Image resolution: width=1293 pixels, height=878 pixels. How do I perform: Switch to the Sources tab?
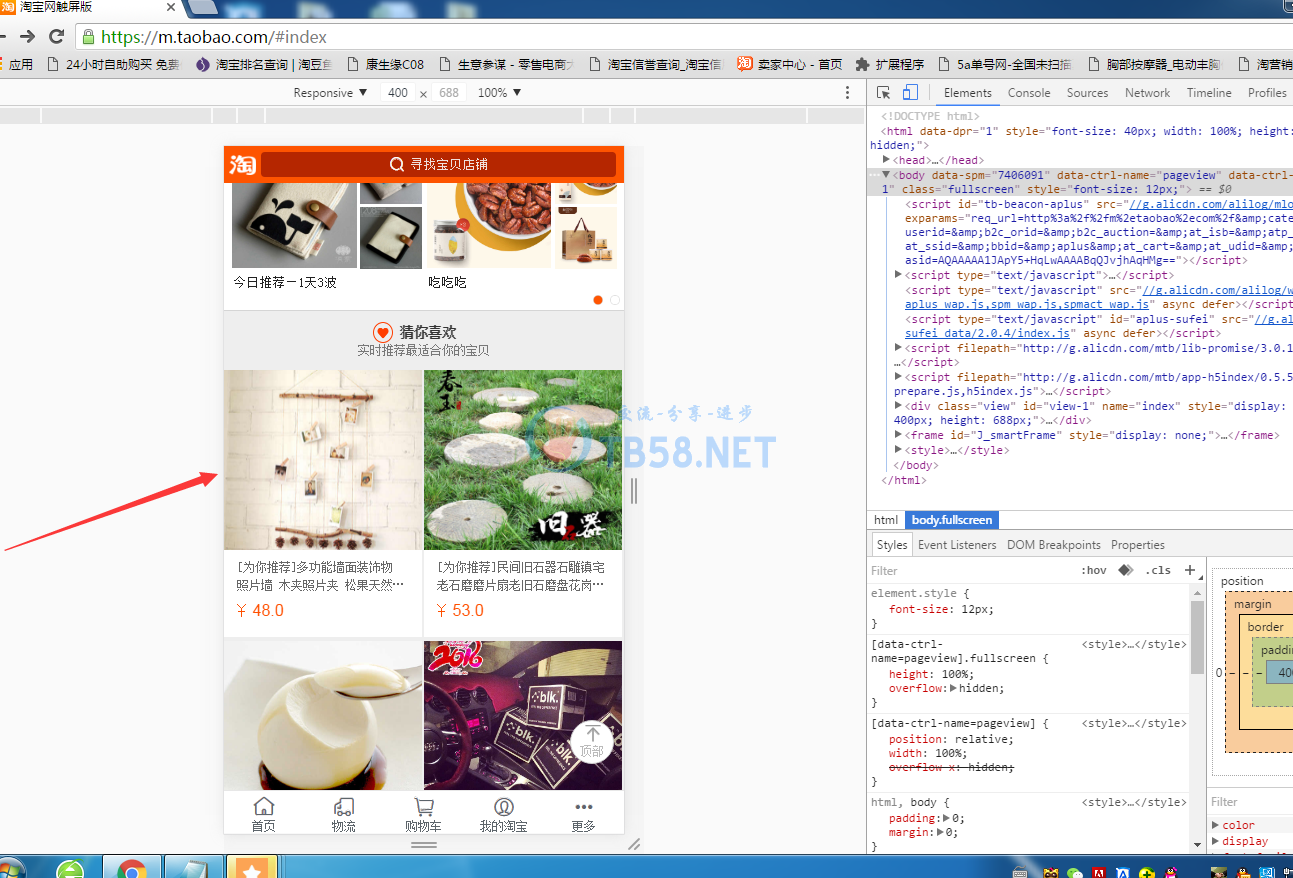[x=1087, y=93]
